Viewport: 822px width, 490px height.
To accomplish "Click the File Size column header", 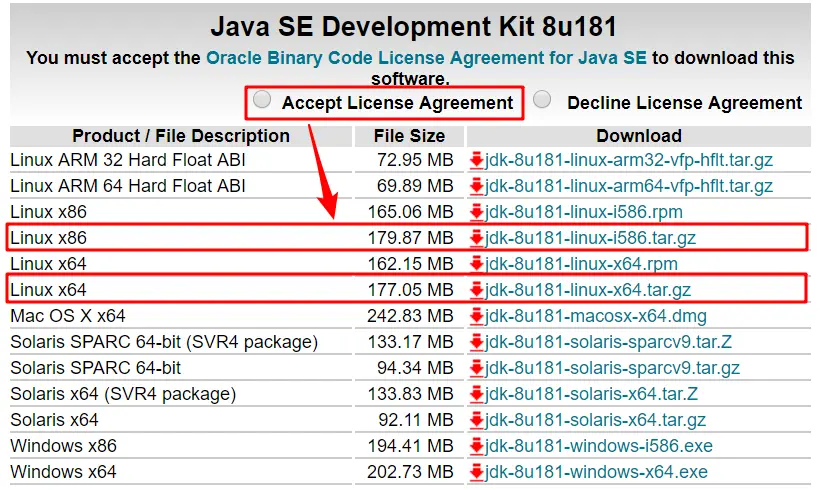I will [x=409, y=136].
